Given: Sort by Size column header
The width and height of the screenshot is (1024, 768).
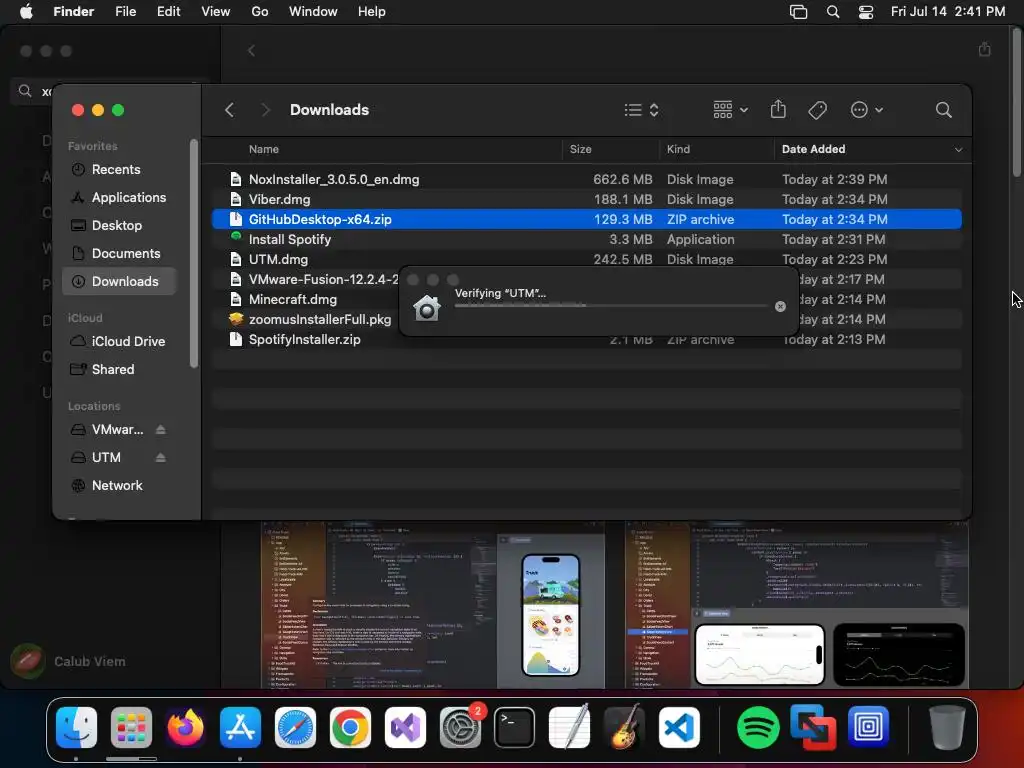Looking at the screenshot, I should pos(581,149).
